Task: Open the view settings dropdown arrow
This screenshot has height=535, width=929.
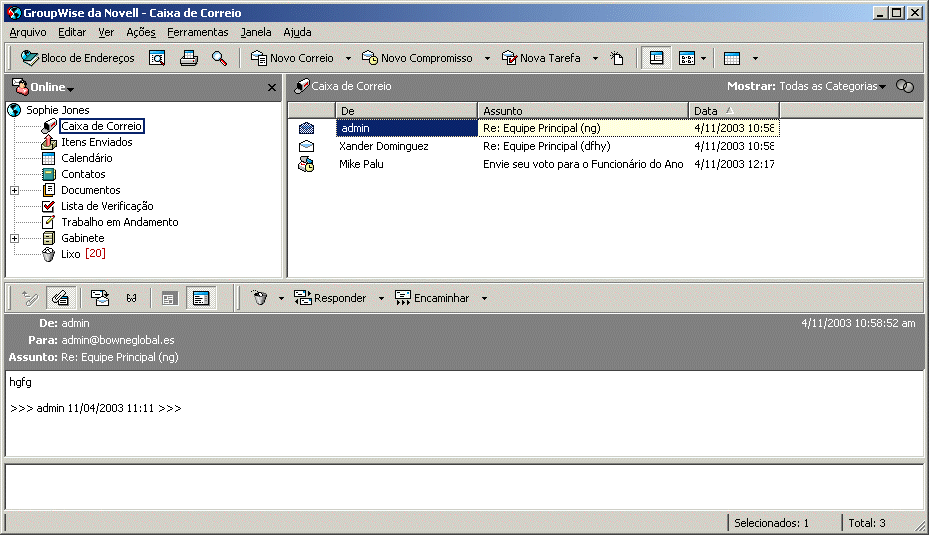Action: click(703, 58)
